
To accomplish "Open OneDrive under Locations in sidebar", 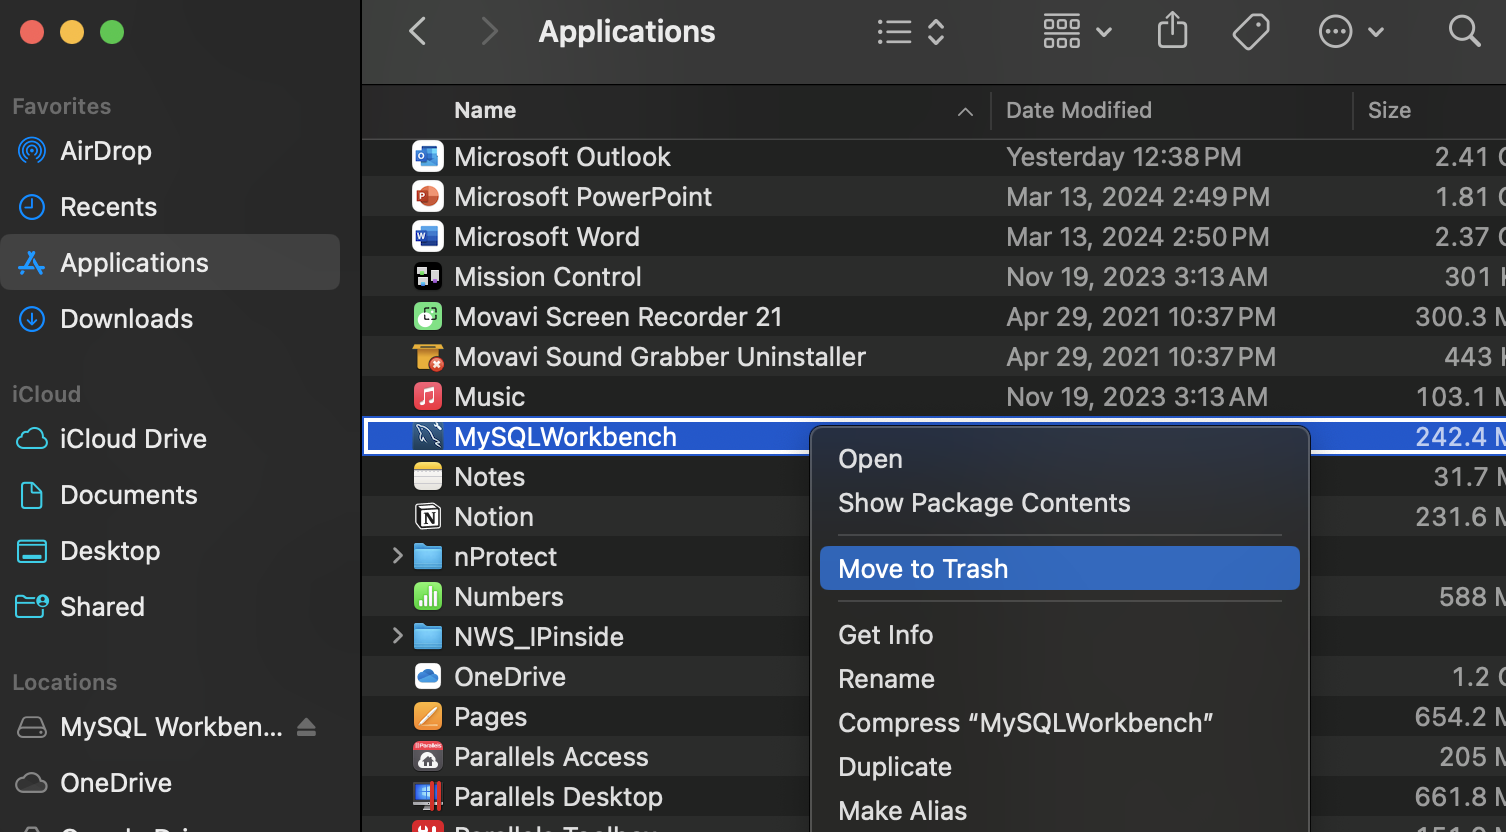I will tap(170, 783).
